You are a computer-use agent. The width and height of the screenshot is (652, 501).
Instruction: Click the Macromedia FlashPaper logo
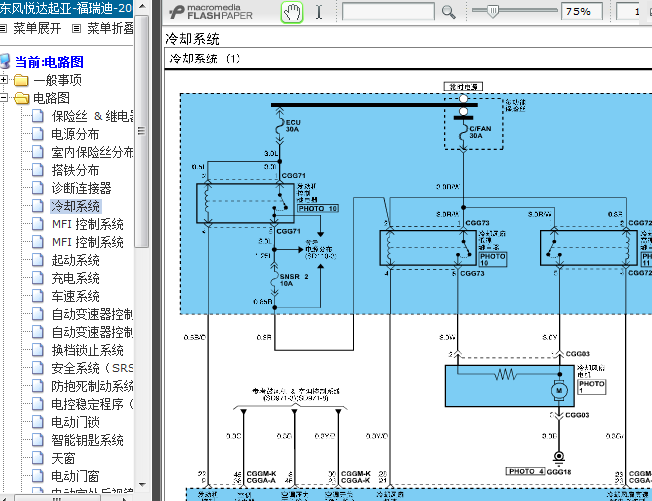[x=211, y=12]
